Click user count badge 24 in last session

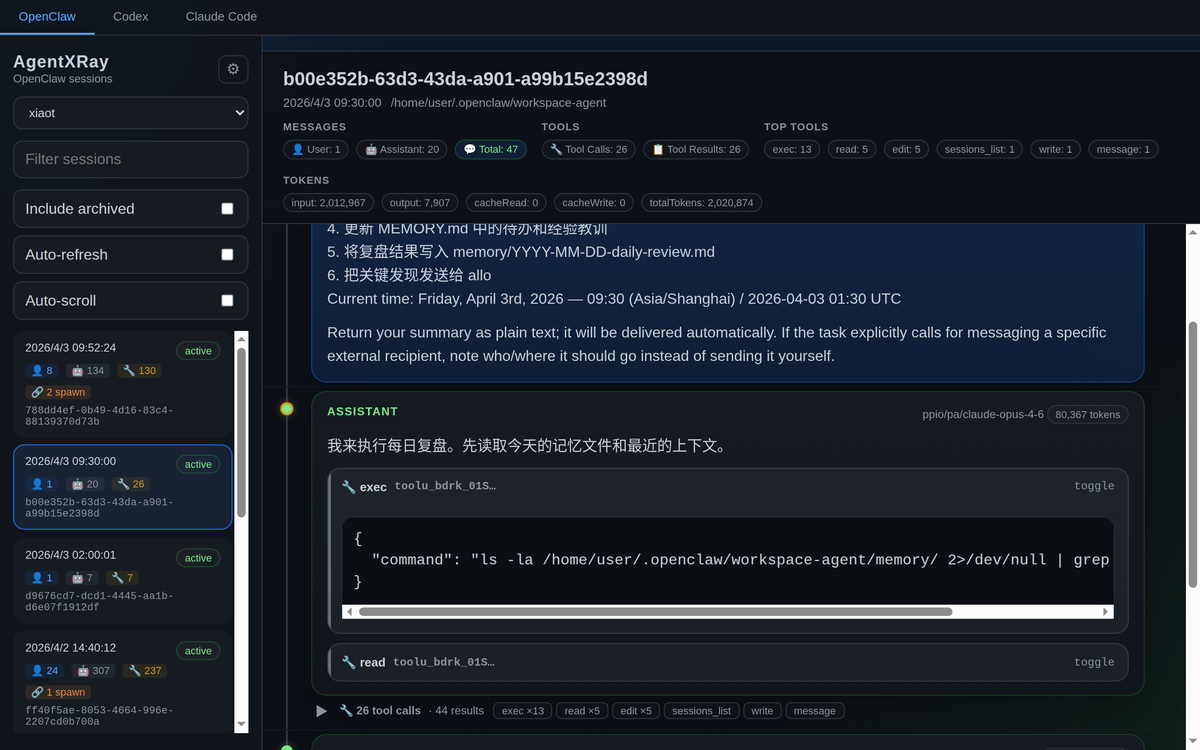pyautogui.click(x=44, y=671)
